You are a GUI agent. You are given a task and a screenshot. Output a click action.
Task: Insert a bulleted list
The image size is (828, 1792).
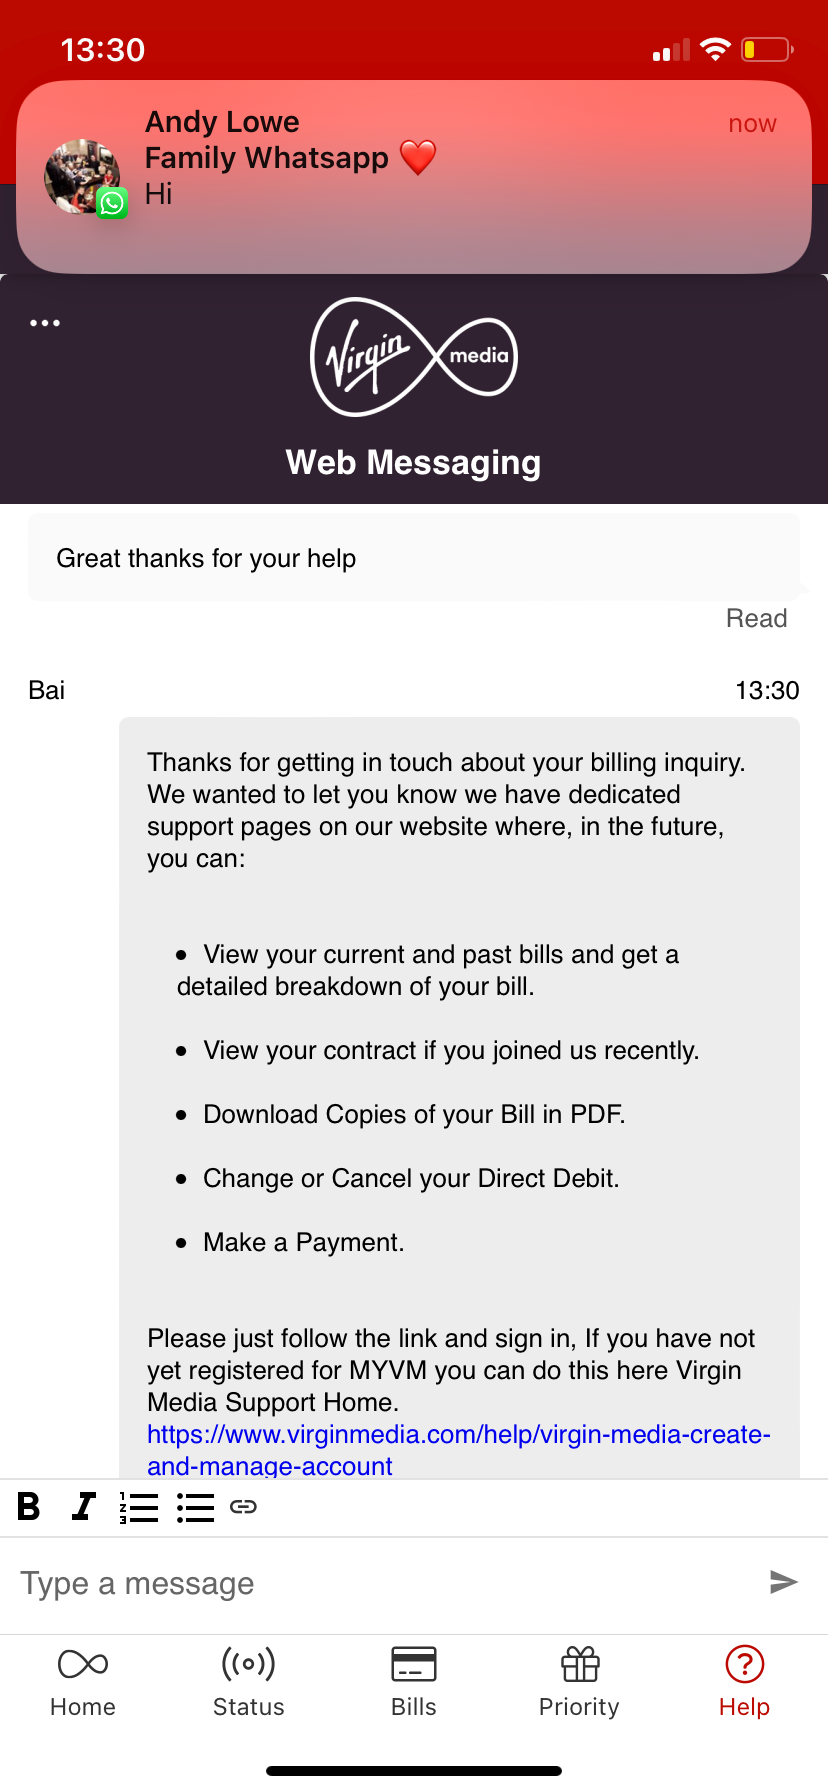coord(195,1507)
